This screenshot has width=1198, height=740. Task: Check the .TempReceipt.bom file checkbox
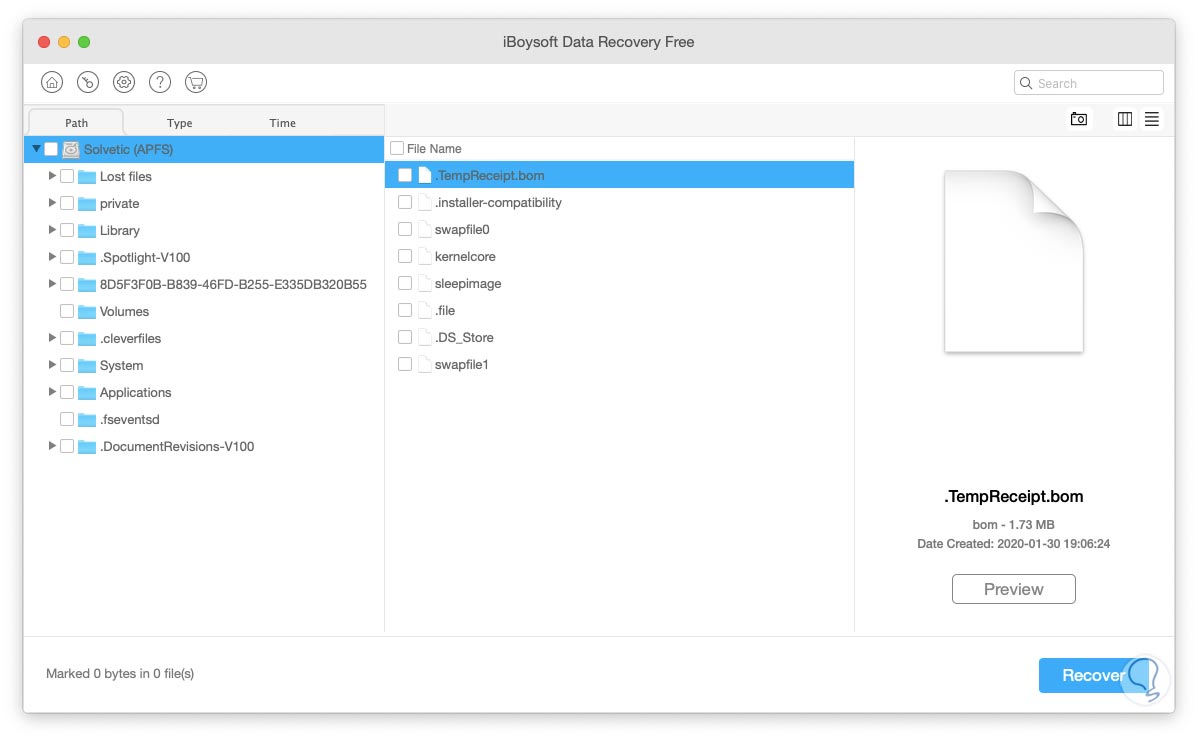point(405,175)
